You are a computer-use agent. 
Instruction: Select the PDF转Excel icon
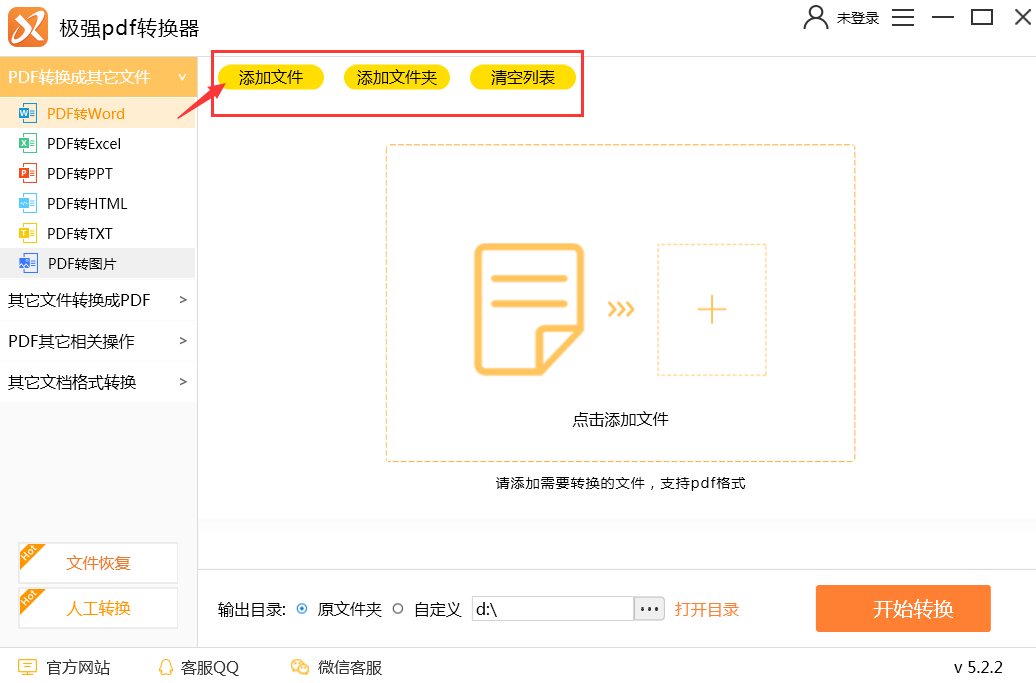(x=27, y=143)
